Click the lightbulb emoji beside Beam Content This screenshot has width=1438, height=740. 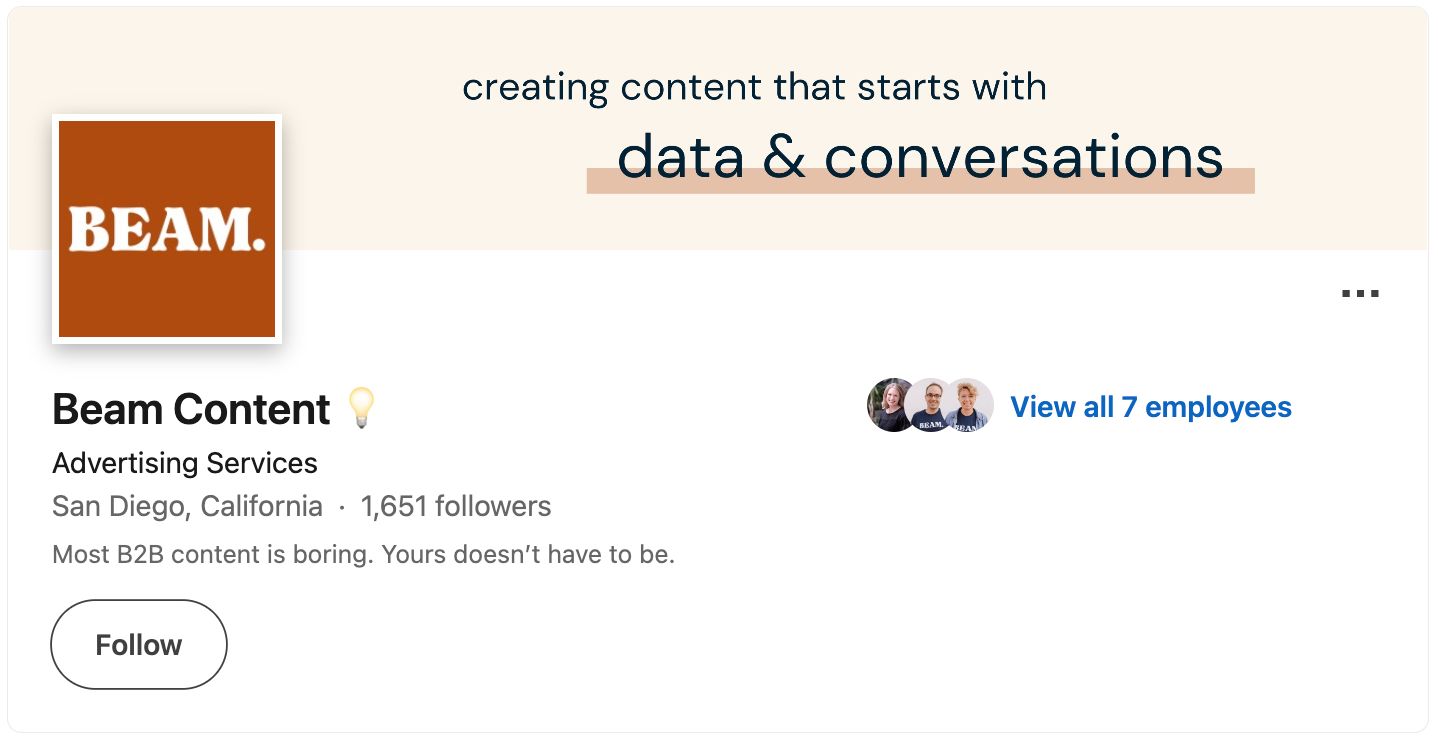click(x=361, y=409)
